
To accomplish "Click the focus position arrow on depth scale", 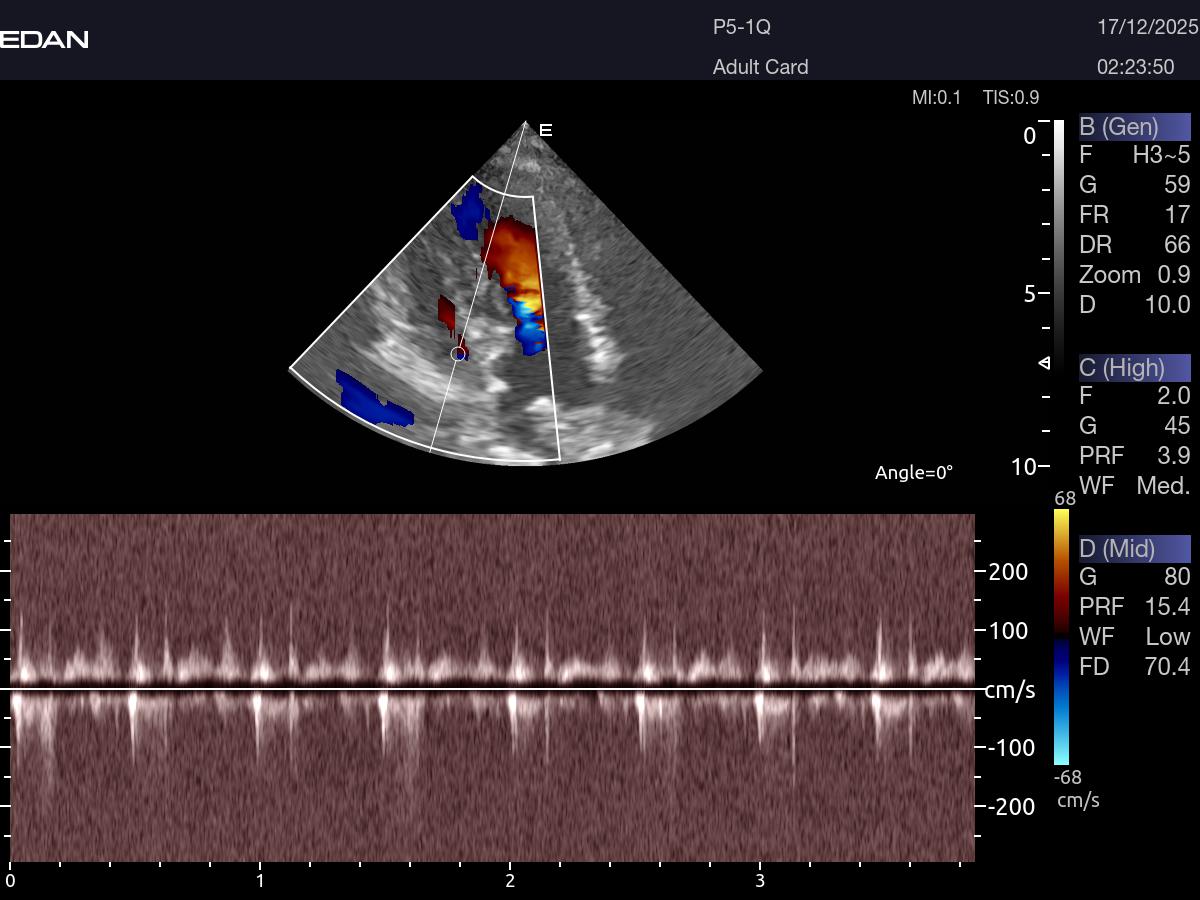I will coord(1044,362).
